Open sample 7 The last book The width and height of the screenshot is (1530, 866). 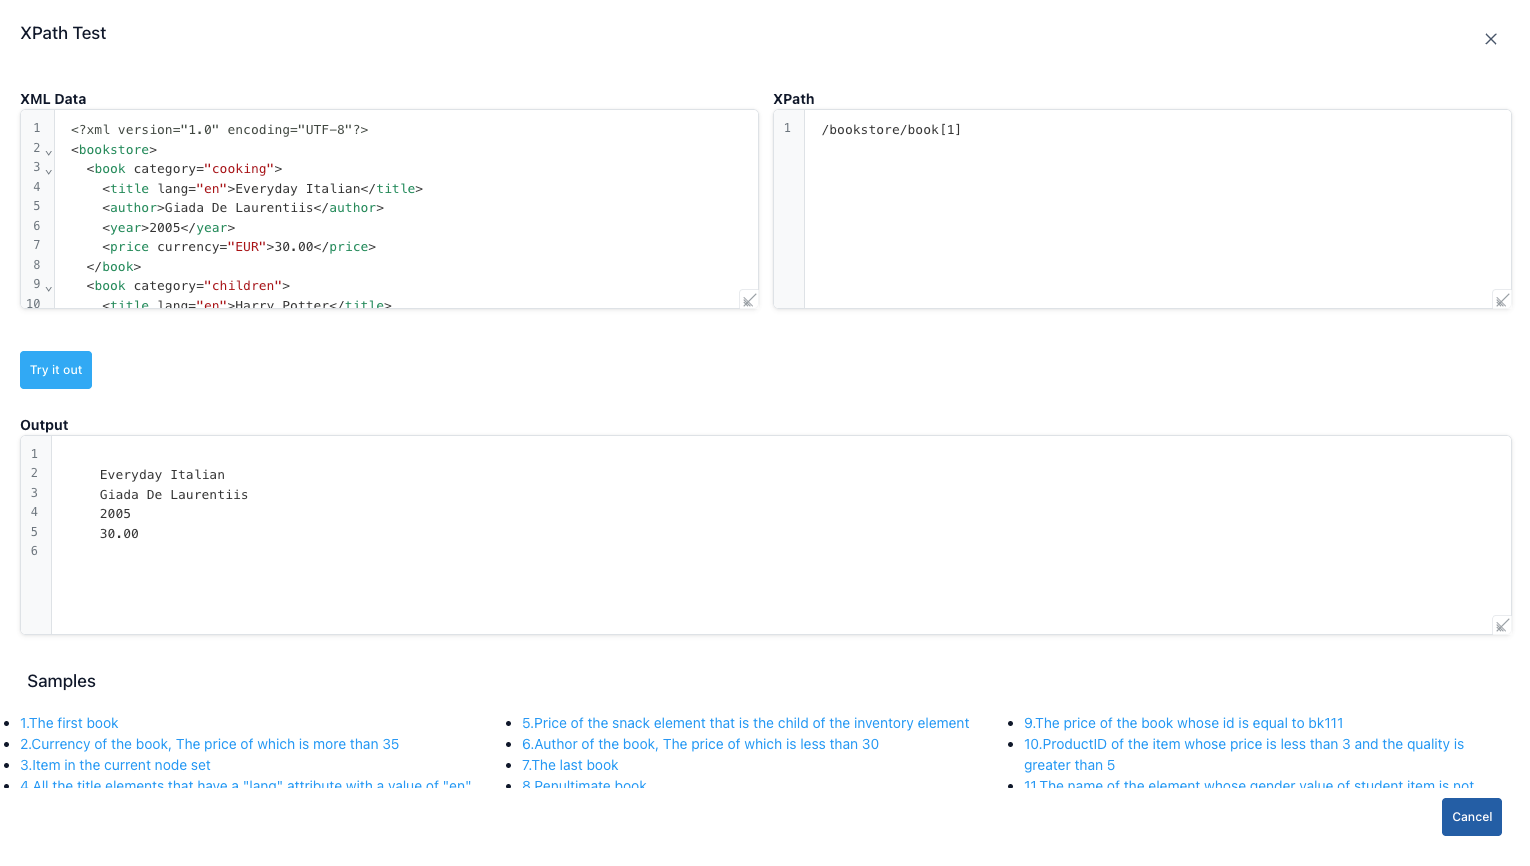click(570, 765)
